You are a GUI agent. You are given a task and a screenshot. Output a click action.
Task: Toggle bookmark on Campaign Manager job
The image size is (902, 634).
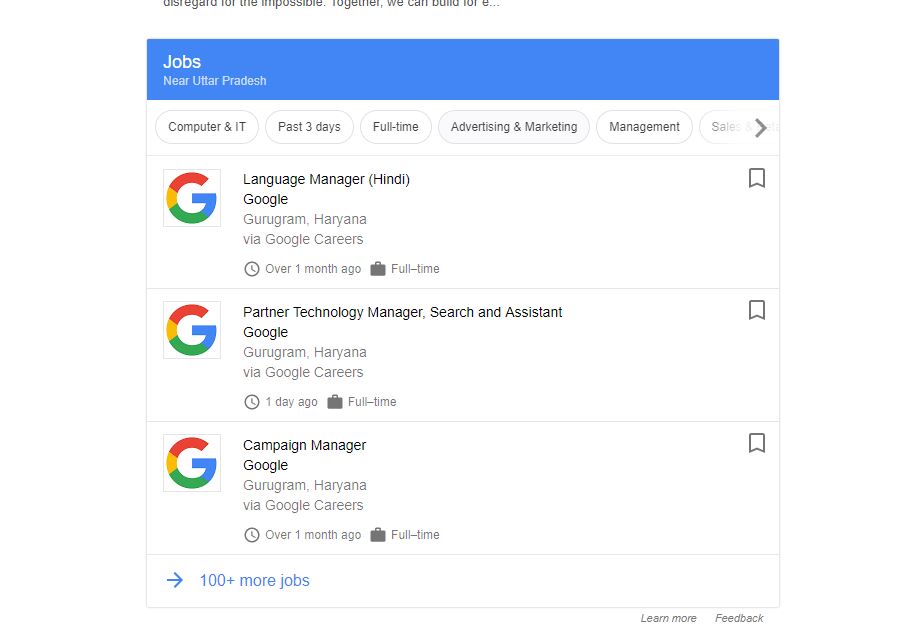pyautogui.click(x=756, y=443)
